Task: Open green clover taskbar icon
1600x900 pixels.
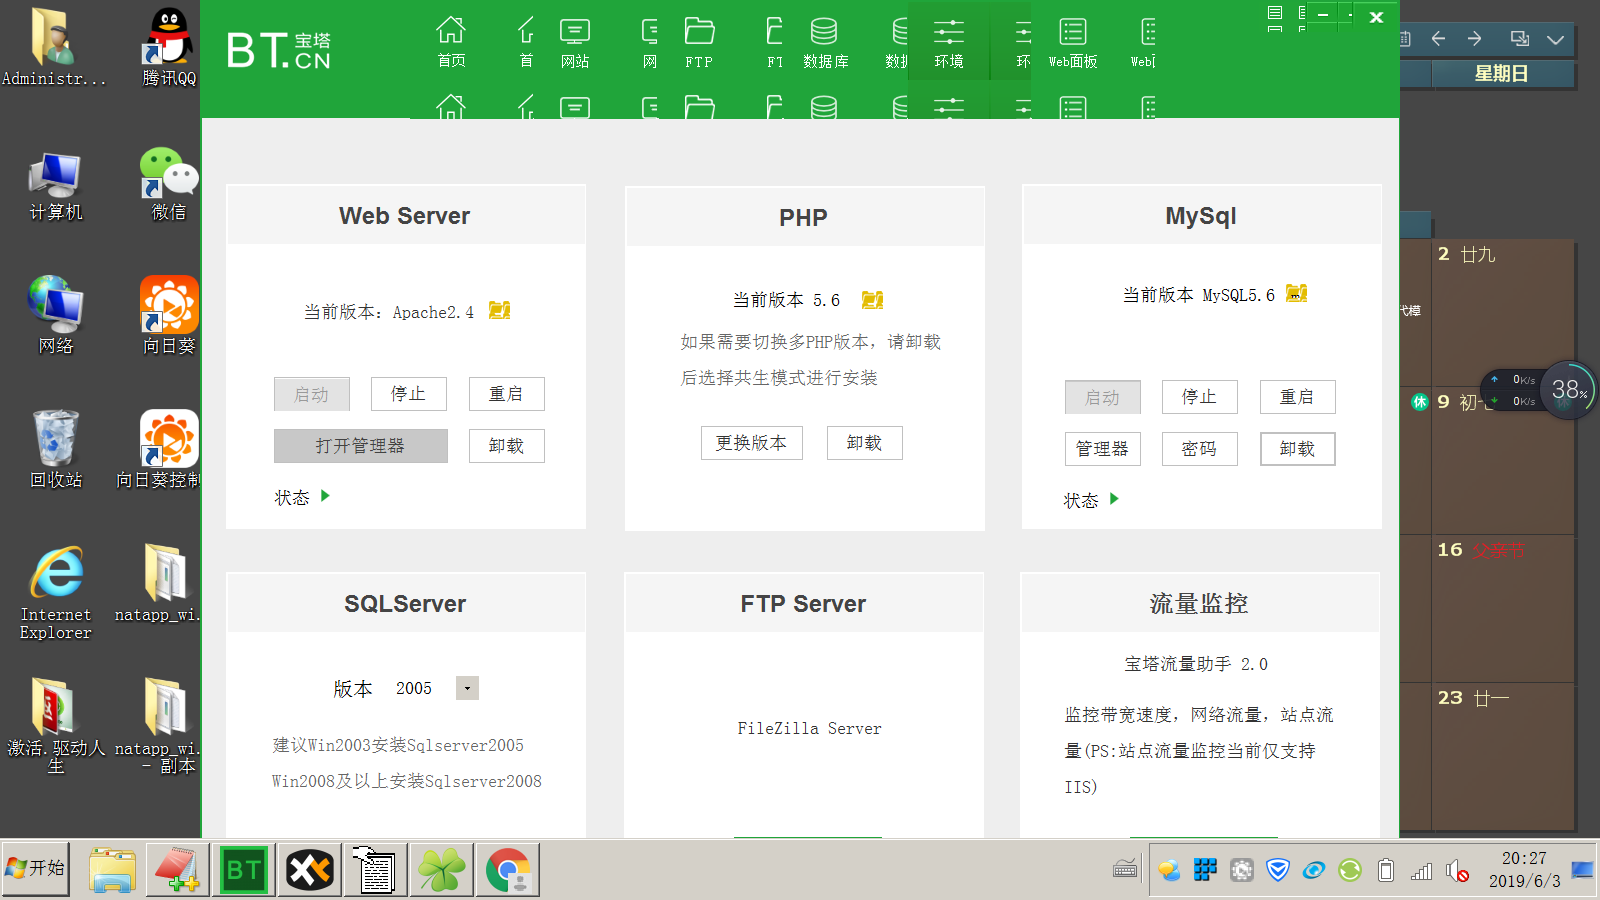Action: click(x=442, y=869)
